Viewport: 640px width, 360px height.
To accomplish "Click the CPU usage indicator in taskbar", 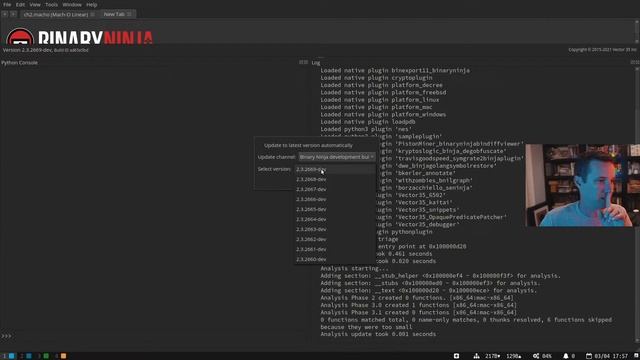I will pyautogui.click(x=542, y=356).
